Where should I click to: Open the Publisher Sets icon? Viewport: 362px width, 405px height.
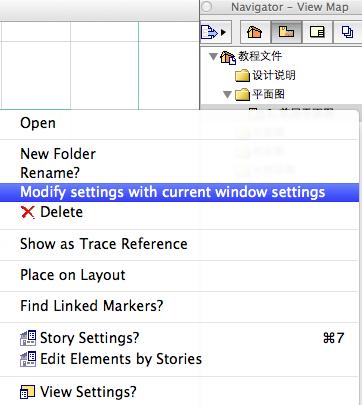coord(347,32)
